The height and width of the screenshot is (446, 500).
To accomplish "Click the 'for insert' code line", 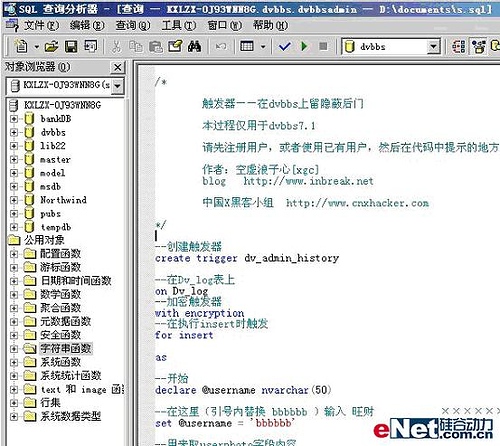I will 184,335.
